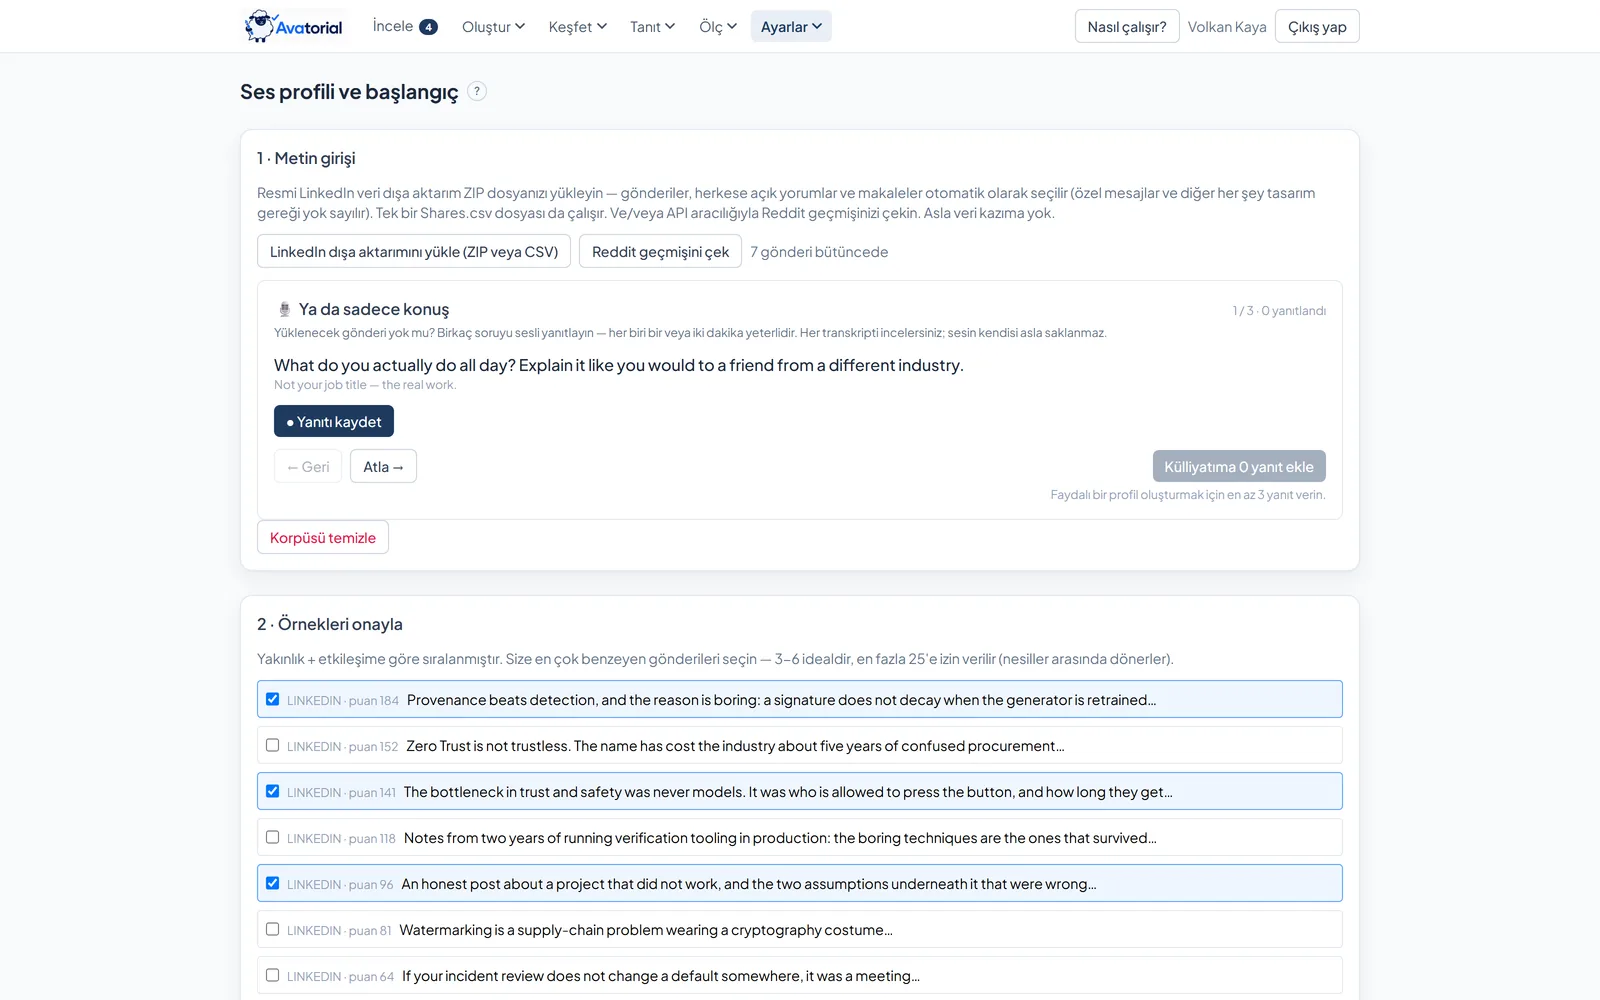The image size is (1600, 1000).
Task: Click the 'LINKEDIN · puan 81' label
Action: coord(339,931)
